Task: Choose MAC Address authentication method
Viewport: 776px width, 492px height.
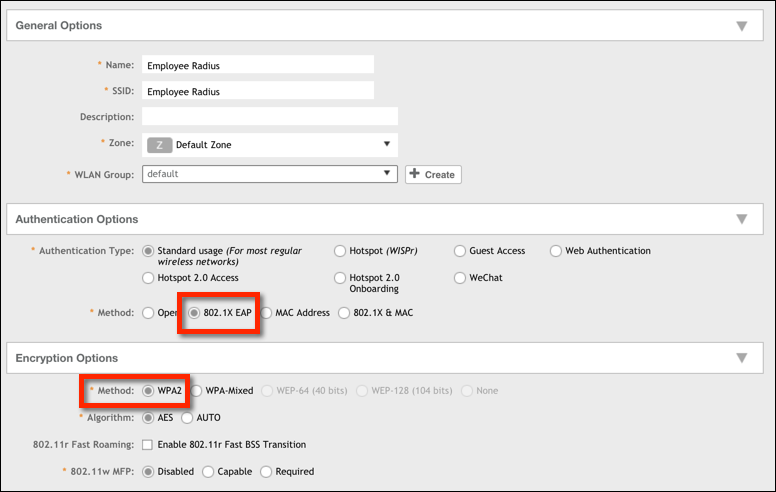Action: (266, 313)
